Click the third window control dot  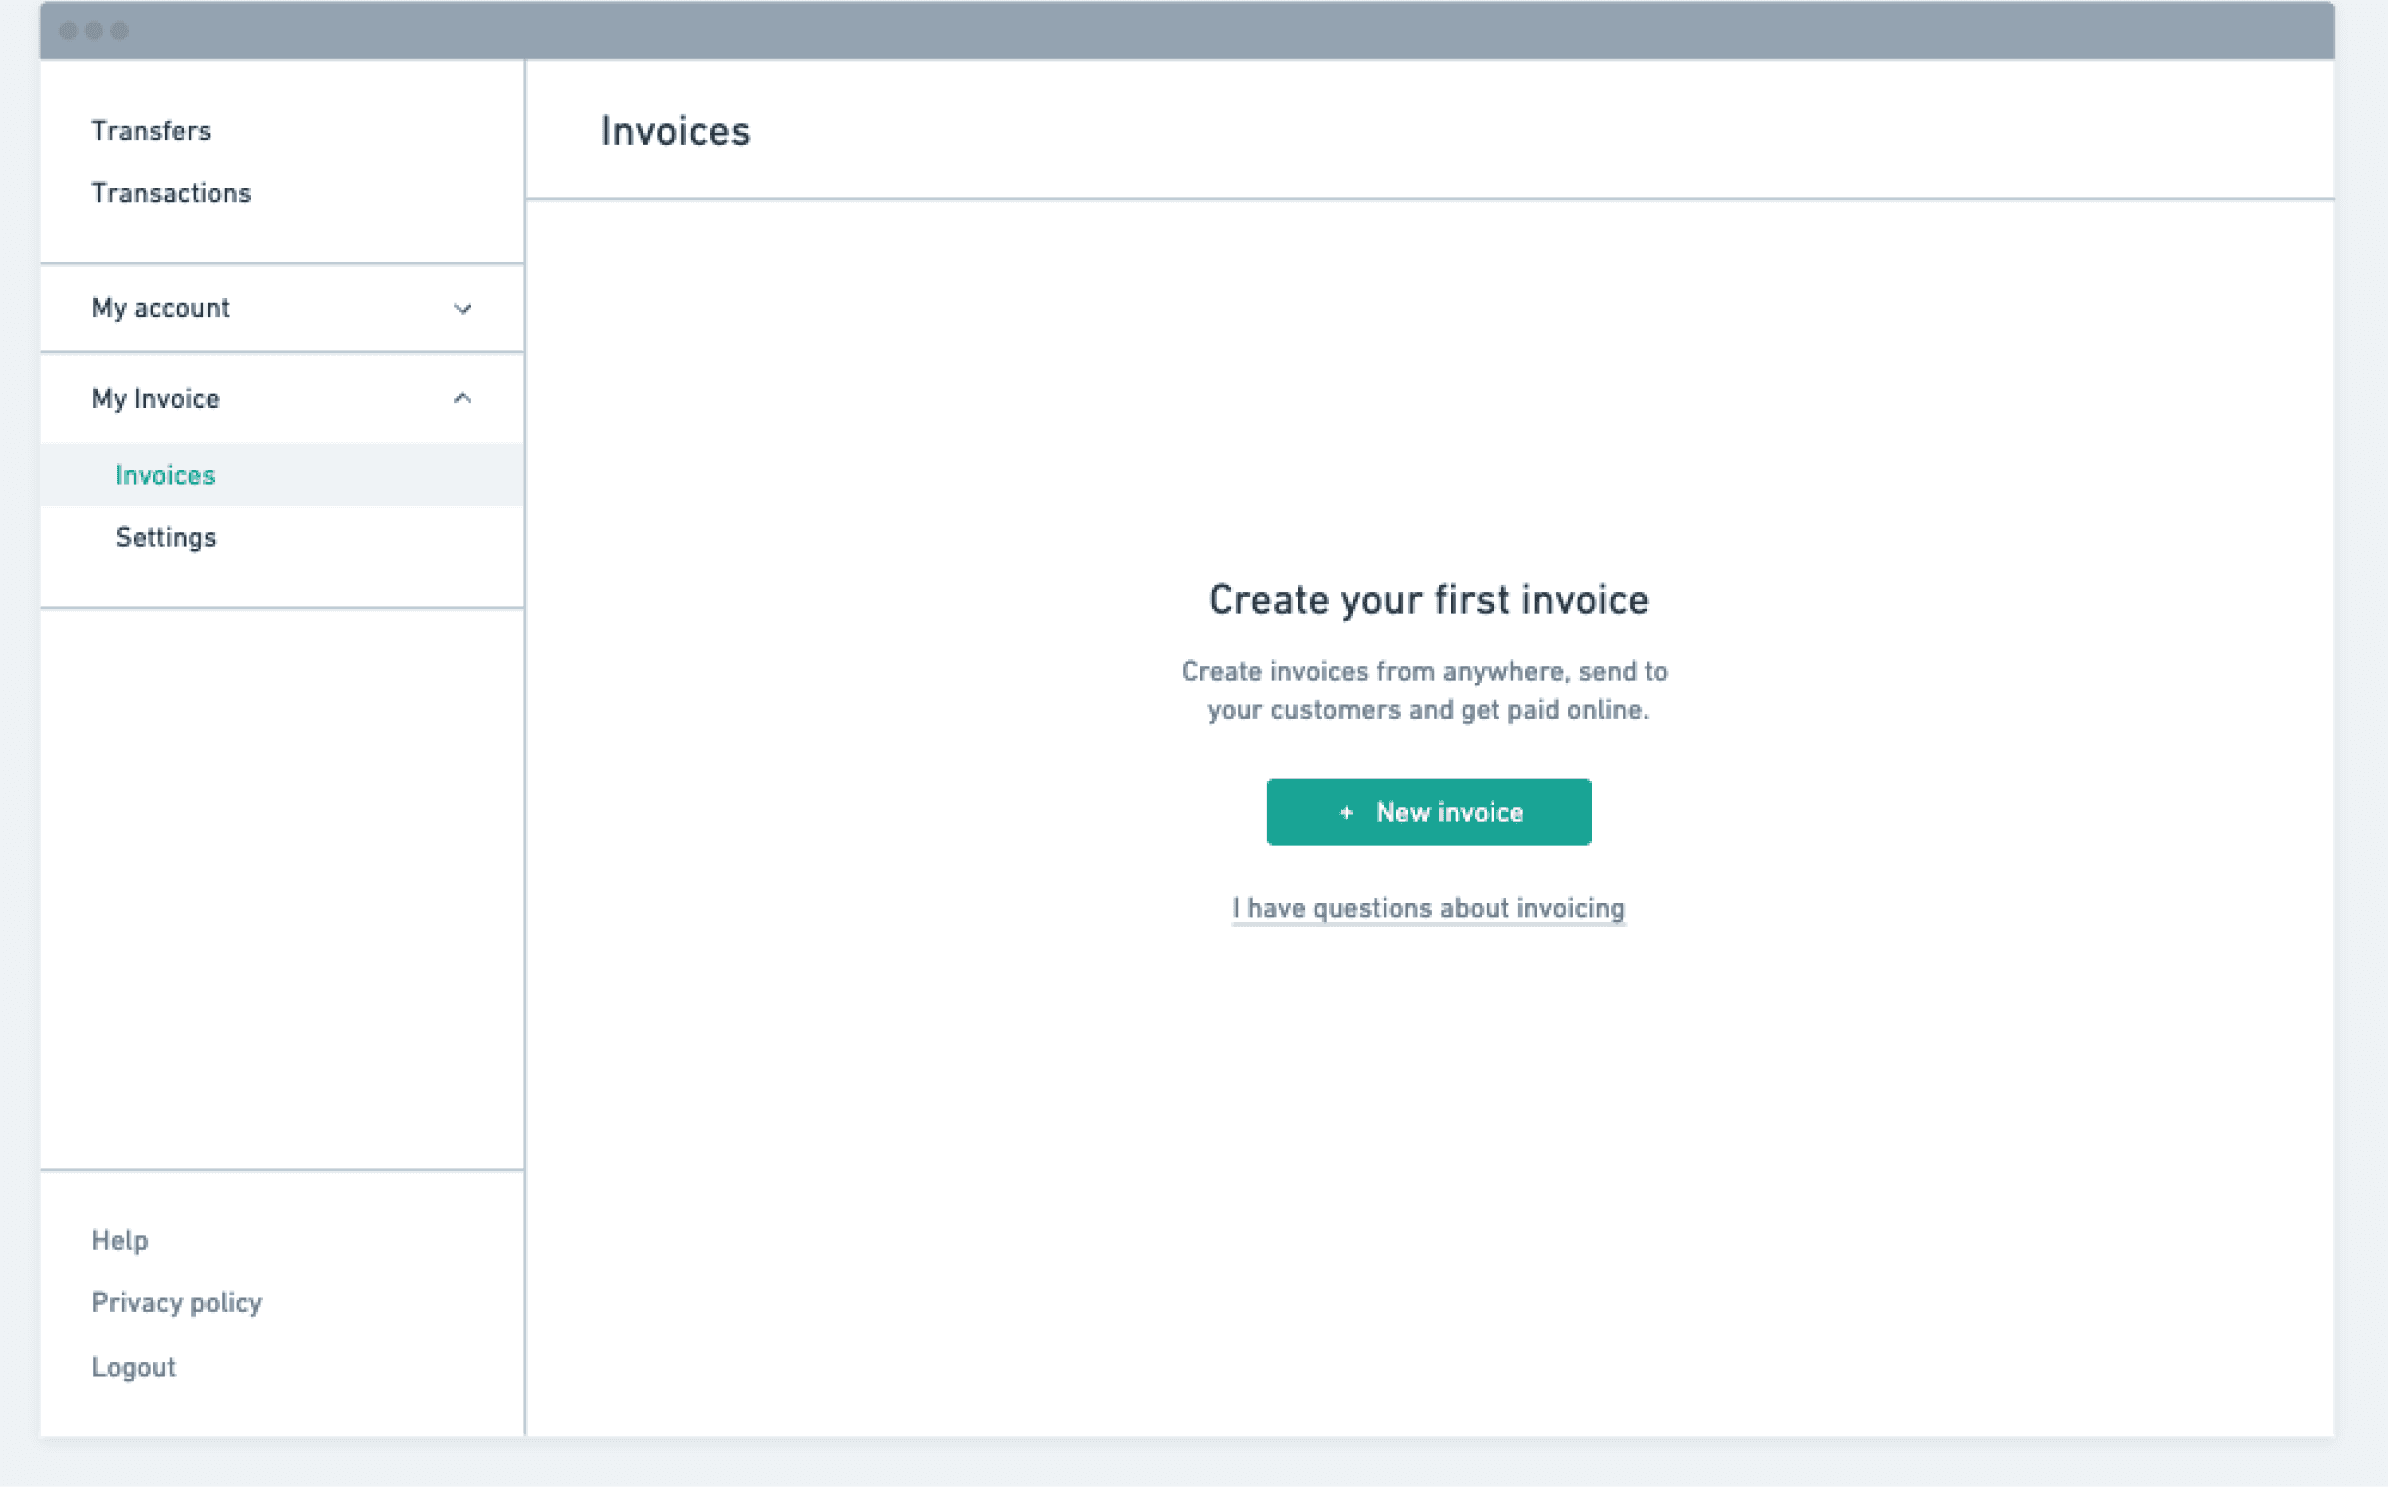120,31
